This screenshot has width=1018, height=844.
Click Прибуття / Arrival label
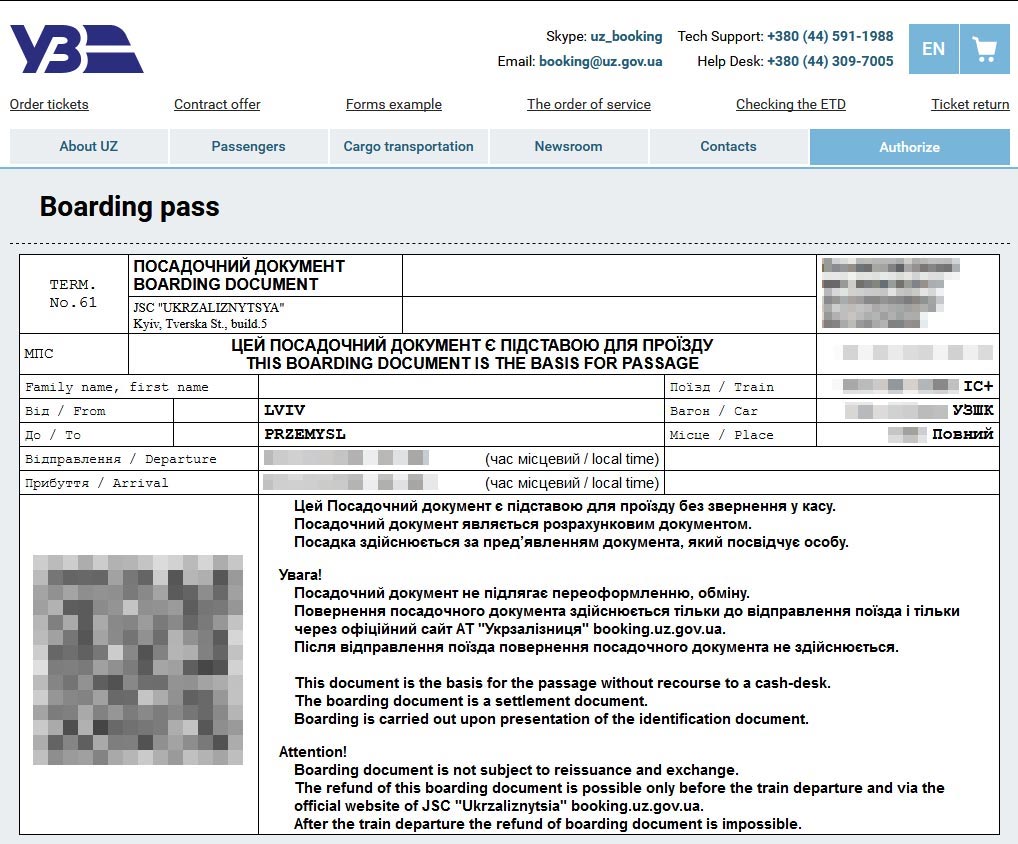96,483
